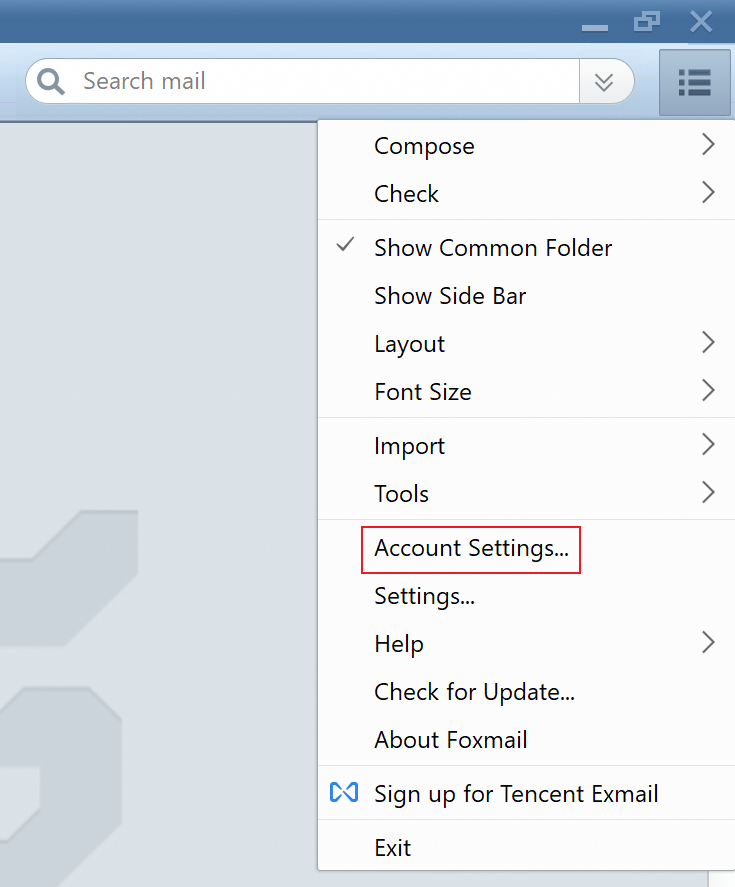Open the Font Size submenu
This screenshot has height=887, width=735.
pyautogui.click(x=423, y=392)
